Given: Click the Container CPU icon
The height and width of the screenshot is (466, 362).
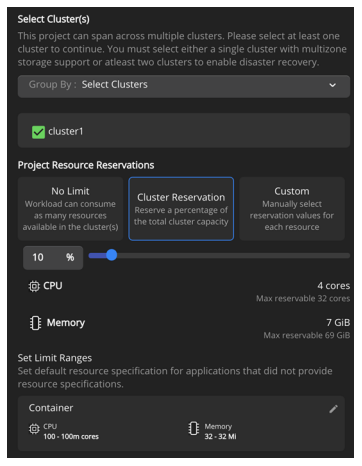Looking at the screenshot, I should point(34,429).
